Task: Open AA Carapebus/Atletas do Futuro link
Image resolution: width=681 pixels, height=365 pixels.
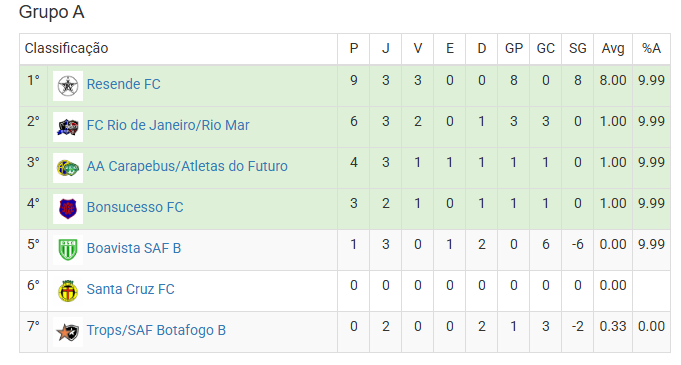Action: tap(187, 166)
